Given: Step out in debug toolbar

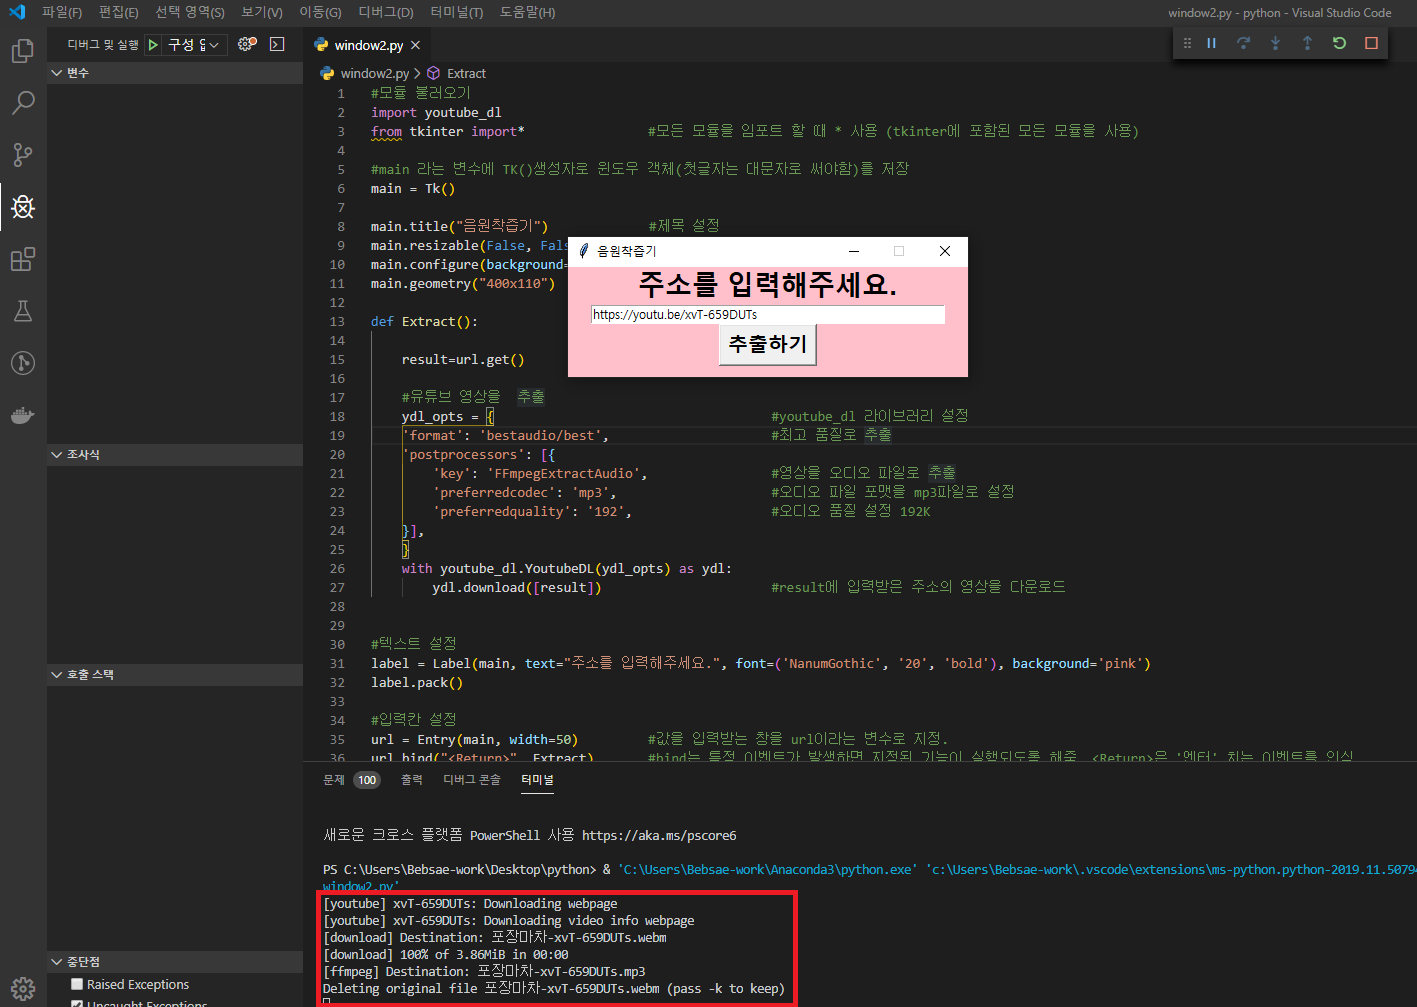Looking at the screenshot, I should 1307,43.
